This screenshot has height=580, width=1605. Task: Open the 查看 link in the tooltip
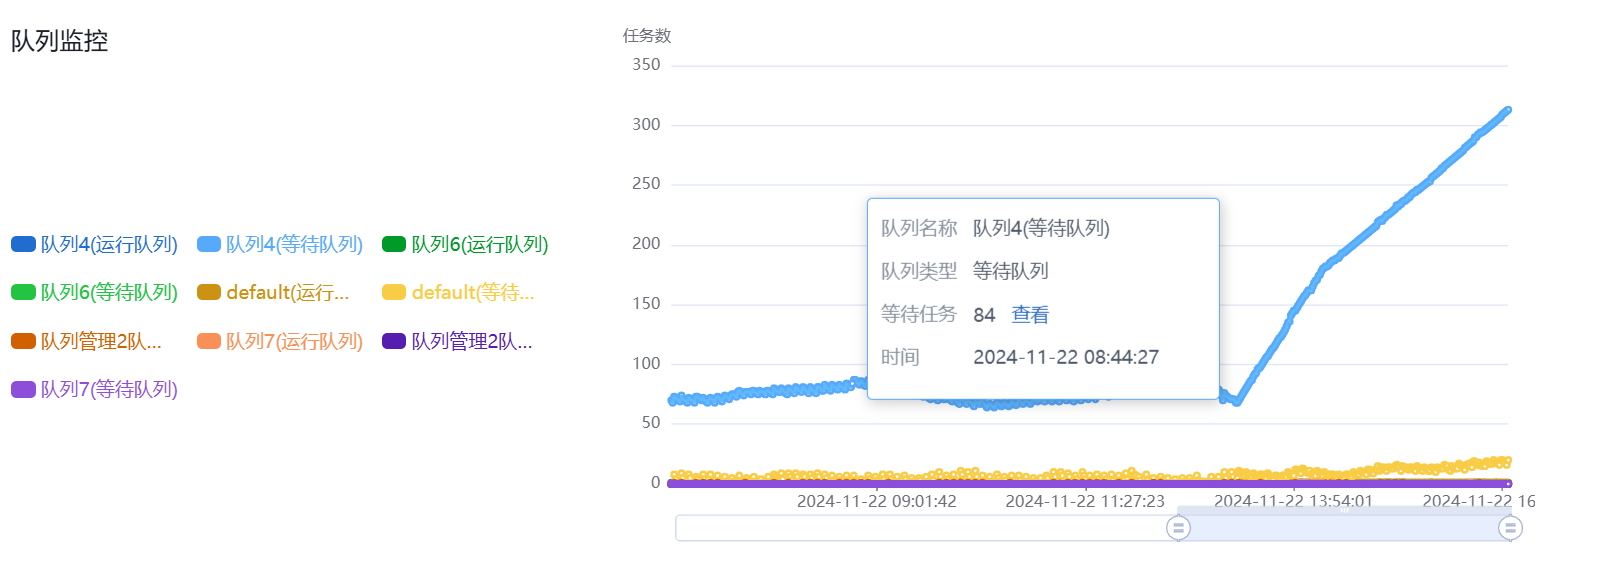coord(1030,315)
